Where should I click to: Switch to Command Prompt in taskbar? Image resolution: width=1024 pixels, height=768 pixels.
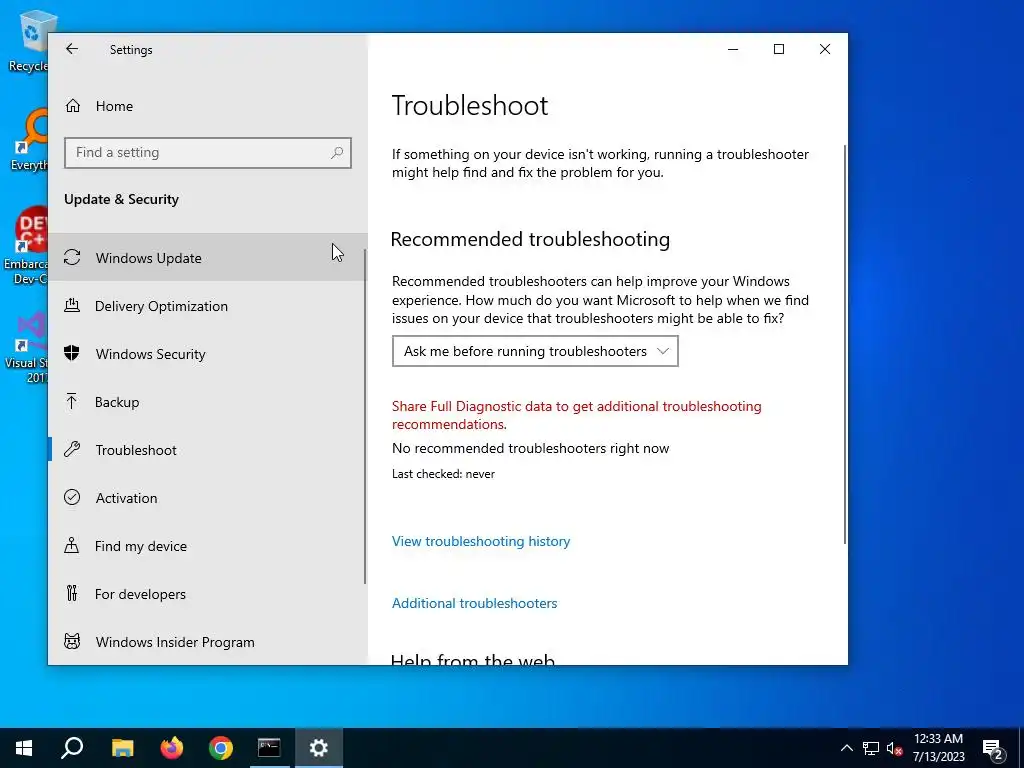[x=269, y=748]
